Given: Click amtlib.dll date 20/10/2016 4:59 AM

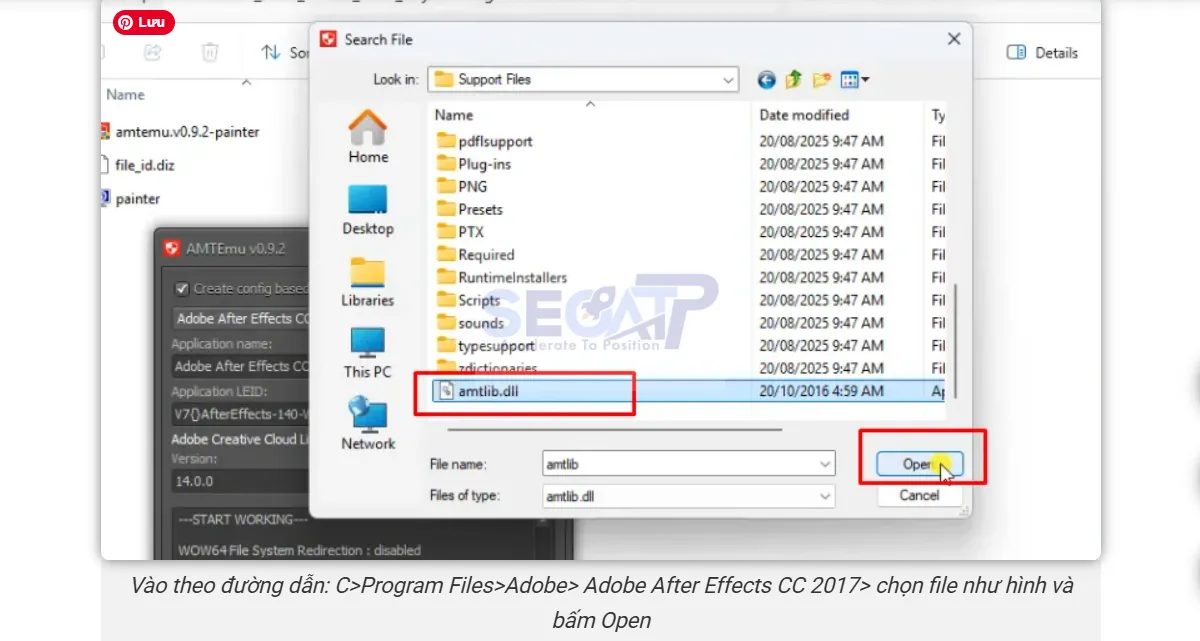Looking at the screenshot, I should (821, 391).
